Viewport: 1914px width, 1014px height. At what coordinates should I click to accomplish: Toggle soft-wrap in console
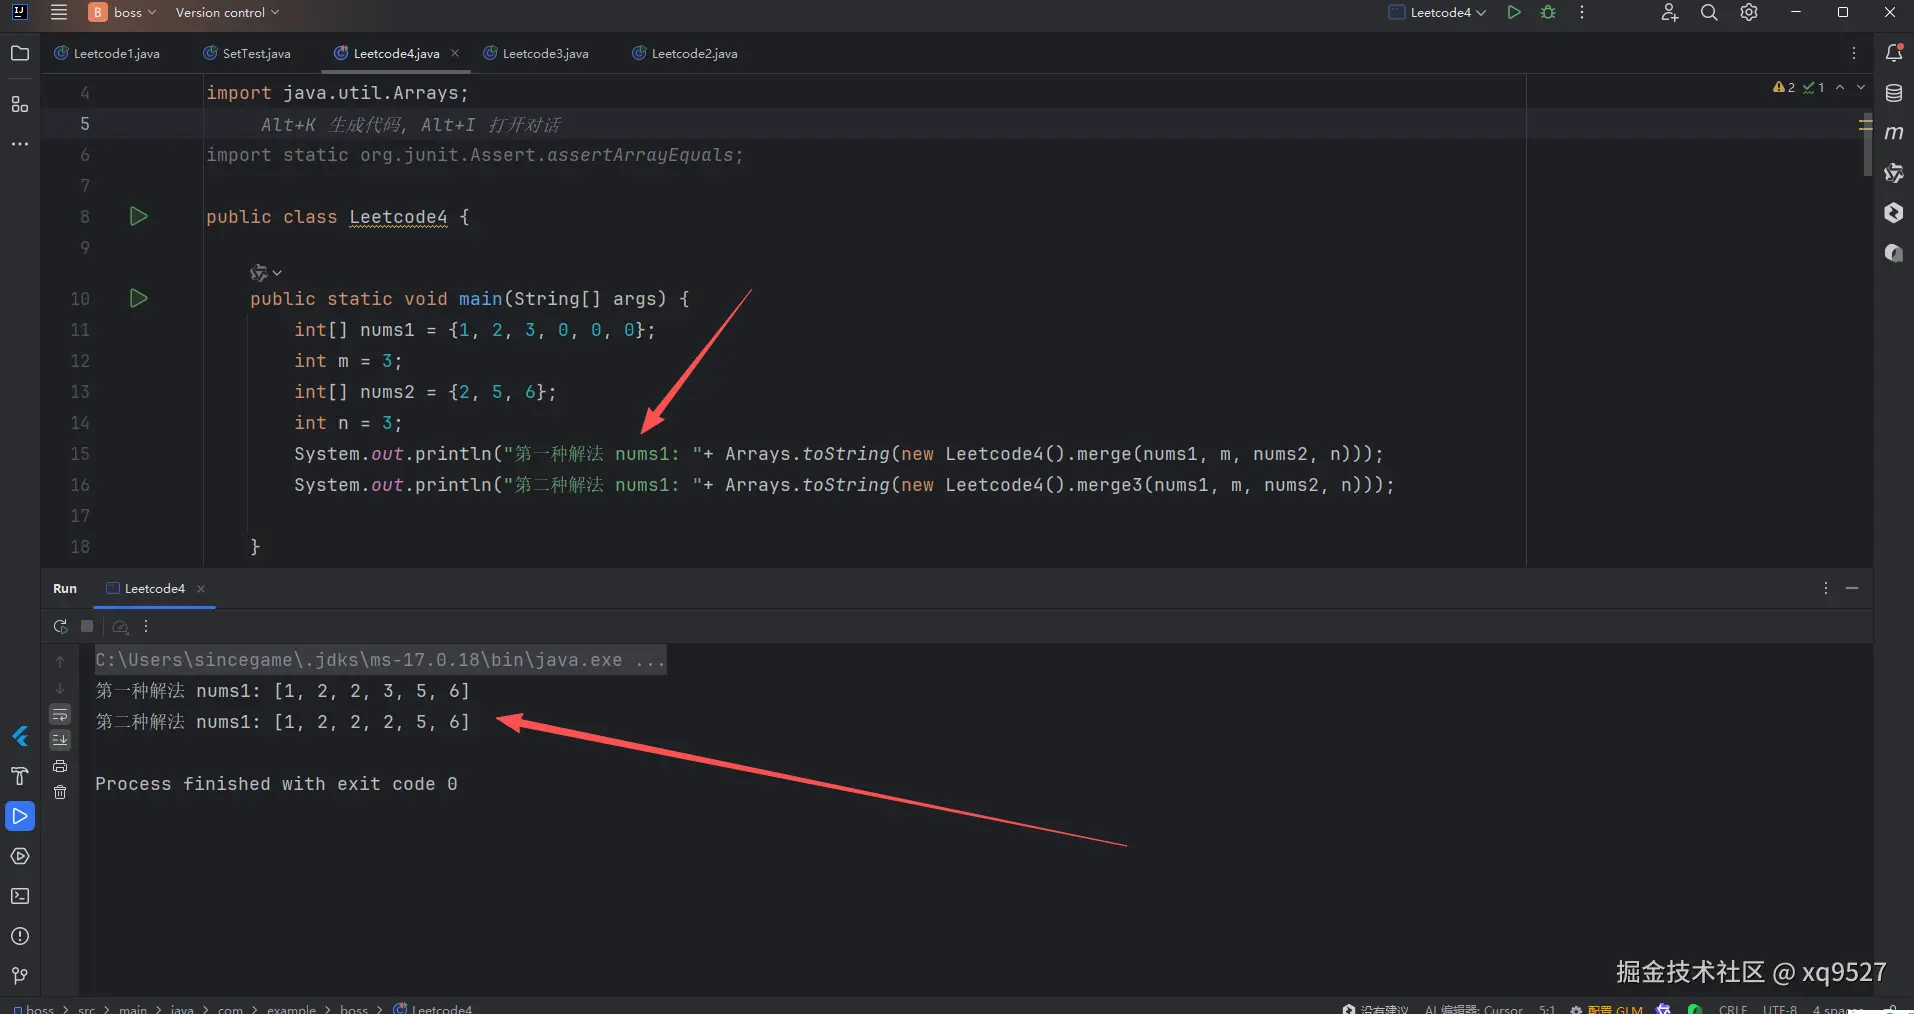click(60, 714)
